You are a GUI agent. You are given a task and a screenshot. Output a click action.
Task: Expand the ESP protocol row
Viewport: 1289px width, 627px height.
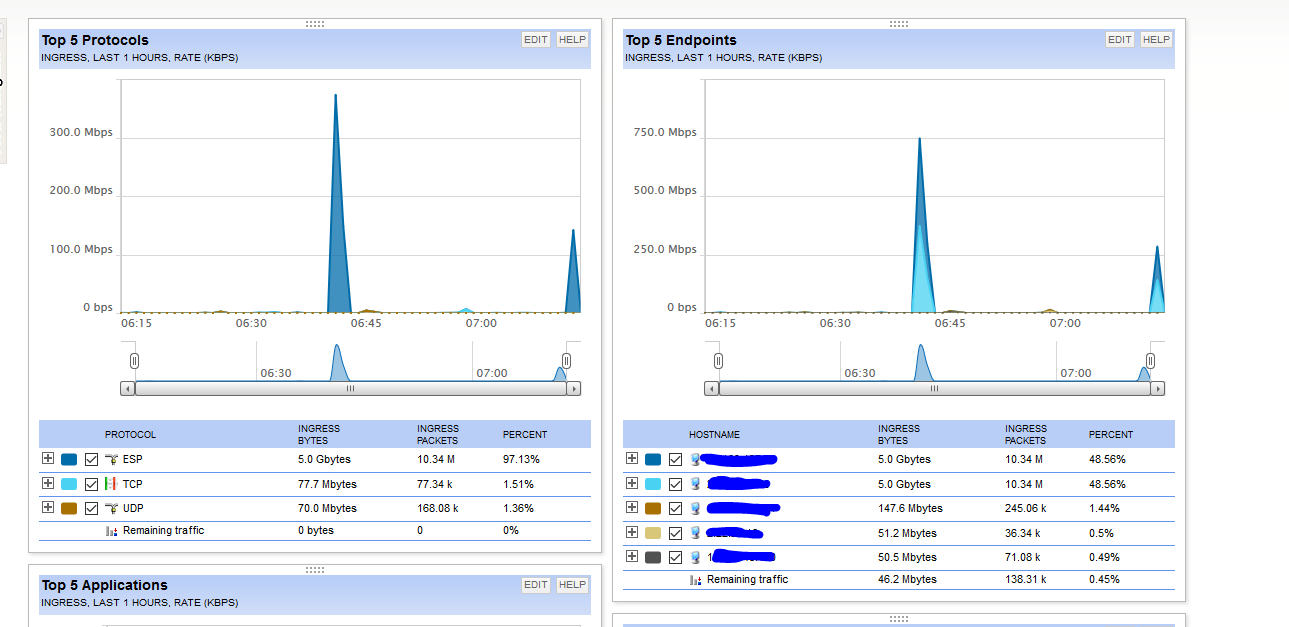pyautogui.click(x=47, y=459)
